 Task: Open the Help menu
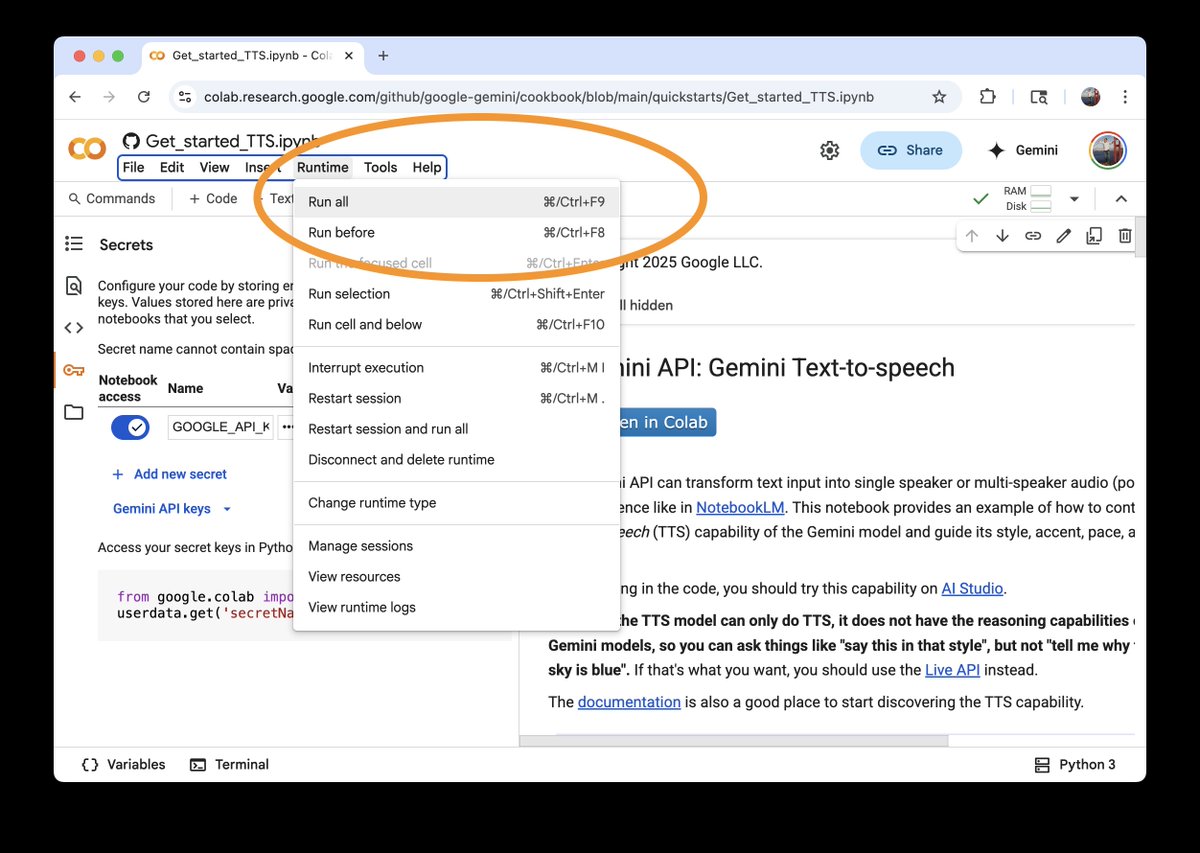point(427,167)
